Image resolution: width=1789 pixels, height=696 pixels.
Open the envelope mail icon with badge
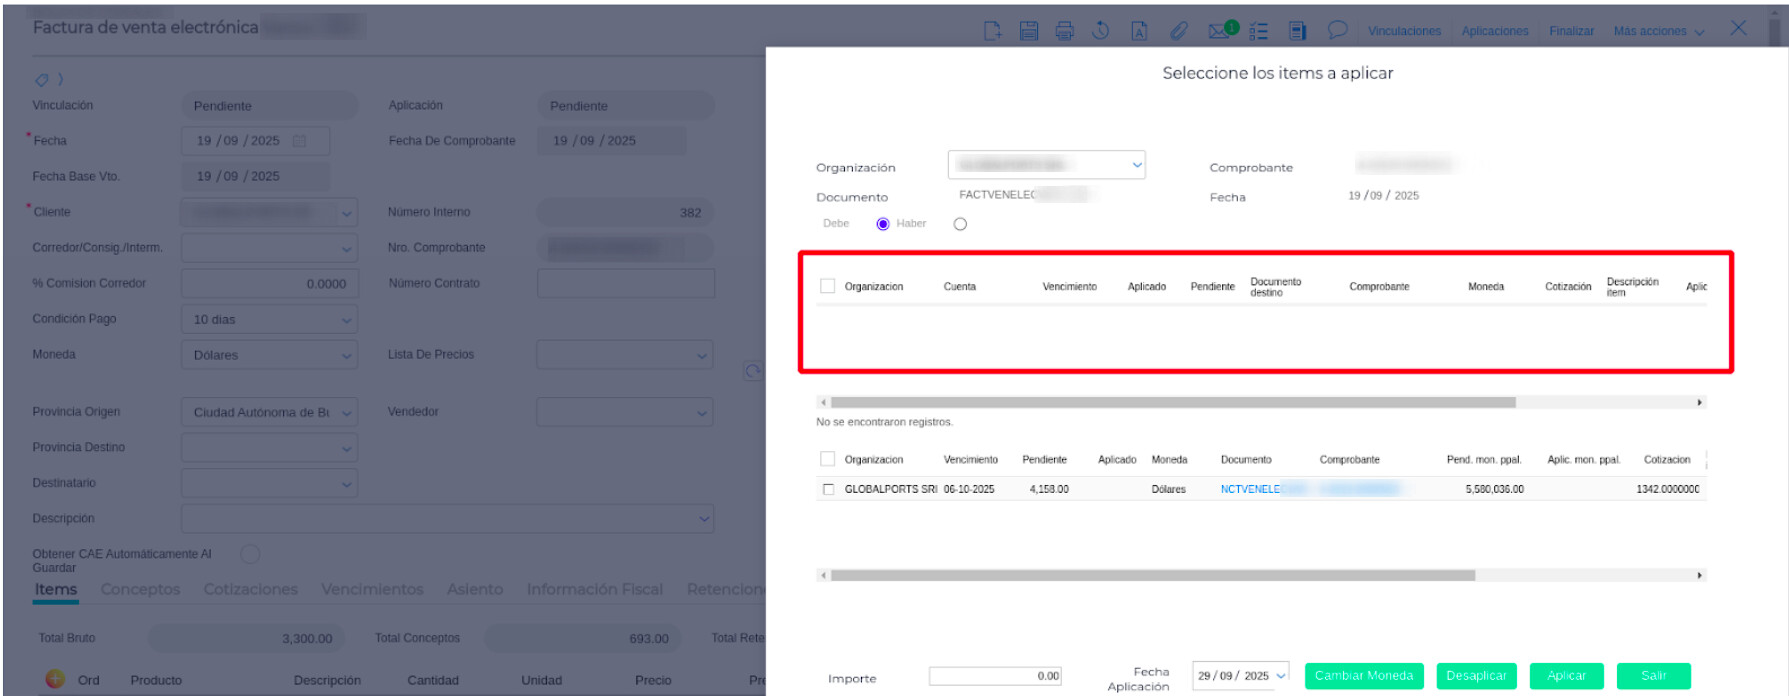click(x=1219, y=31)
